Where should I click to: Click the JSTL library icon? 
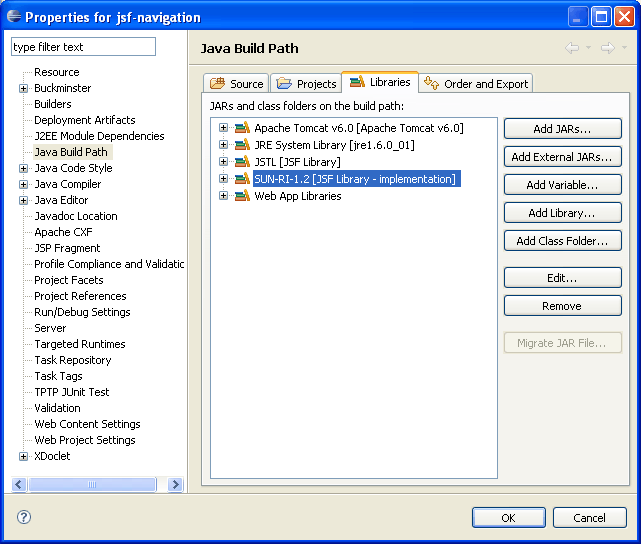pos(242,162)
